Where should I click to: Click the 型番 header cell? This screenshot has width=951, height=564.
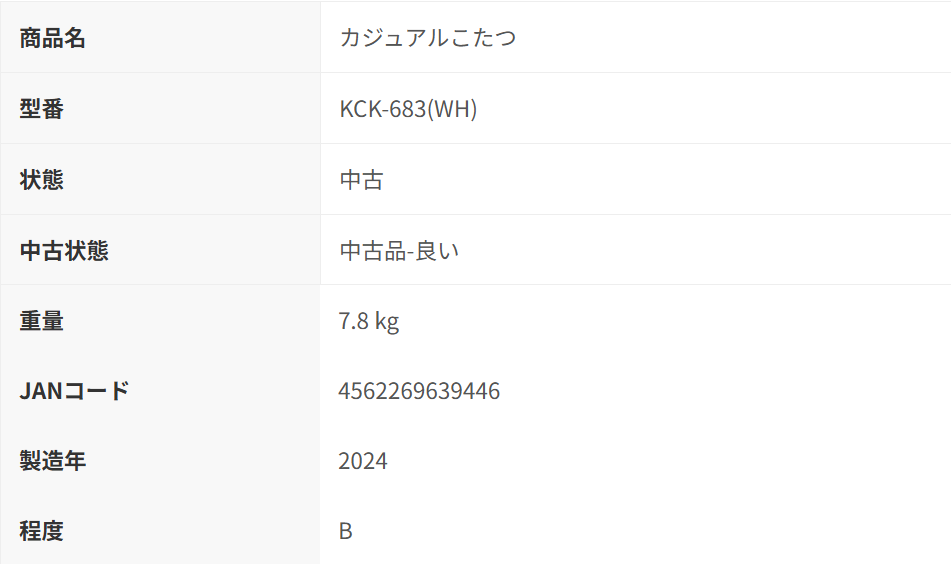coord(42,109)
